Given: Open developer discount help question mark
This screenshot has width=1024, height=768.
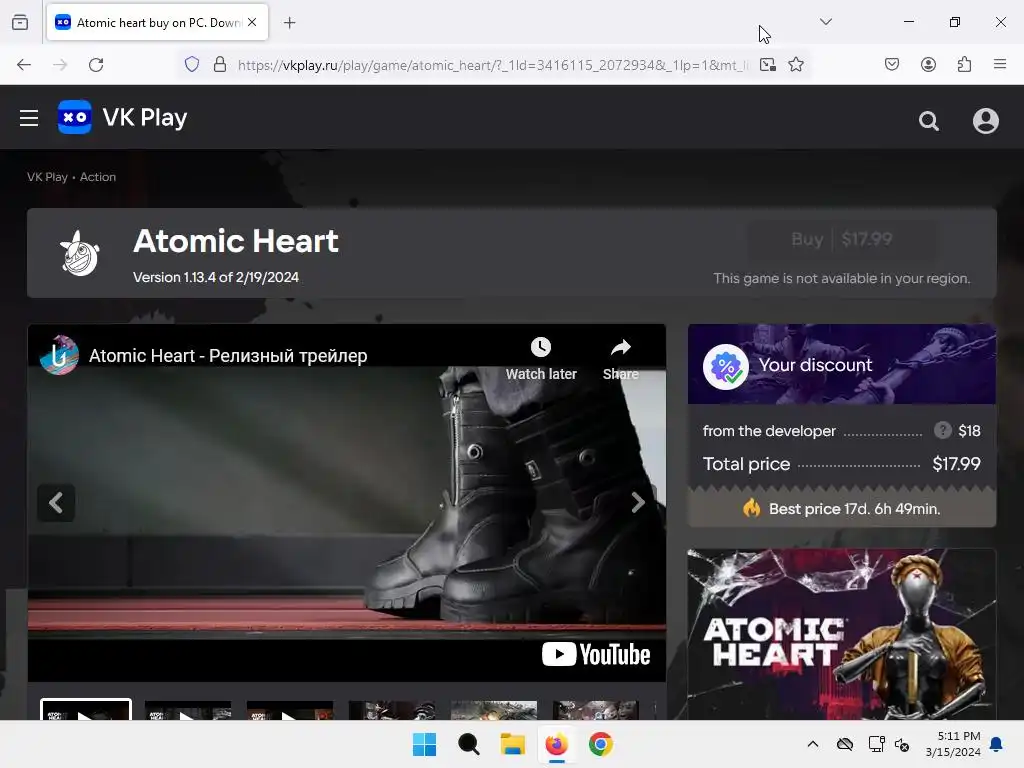Looking at the screenshot, I should pos(942,430).
